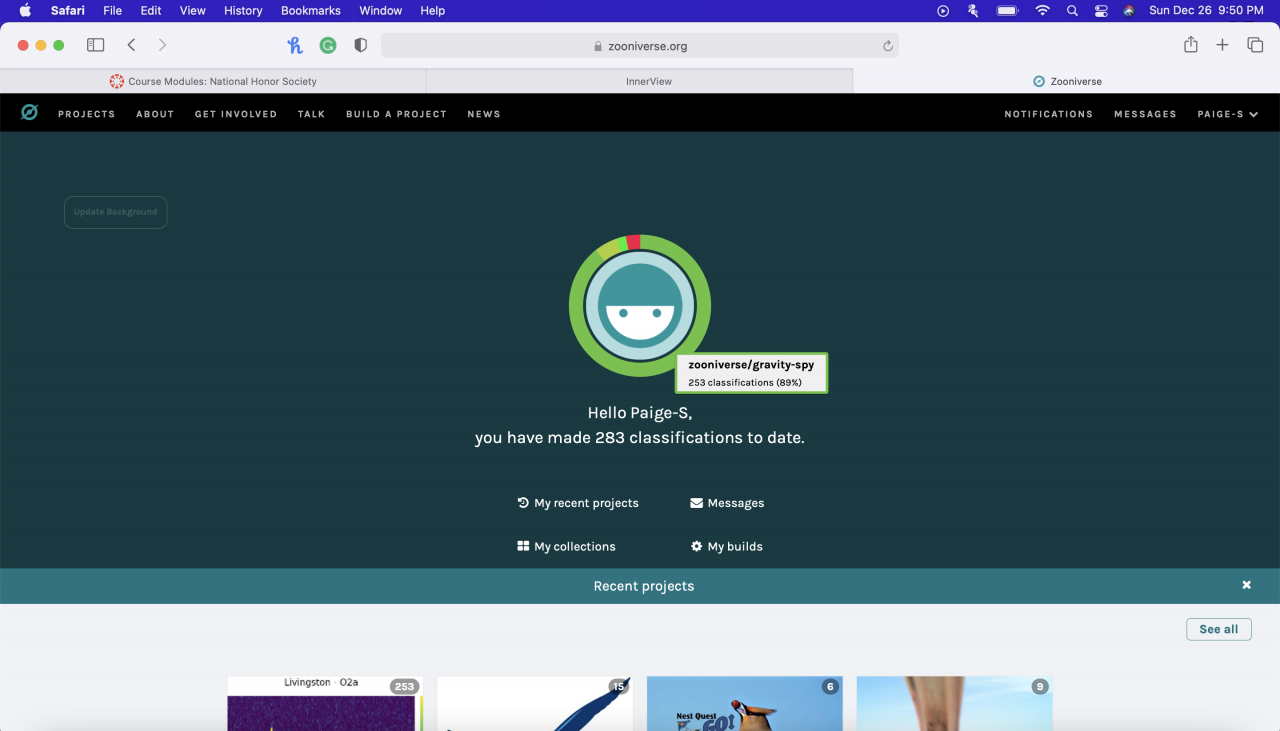The height and width of the screenshot is (731, 1280).
Task: Show tab overview icon
Action: [x=1255, y=45]
